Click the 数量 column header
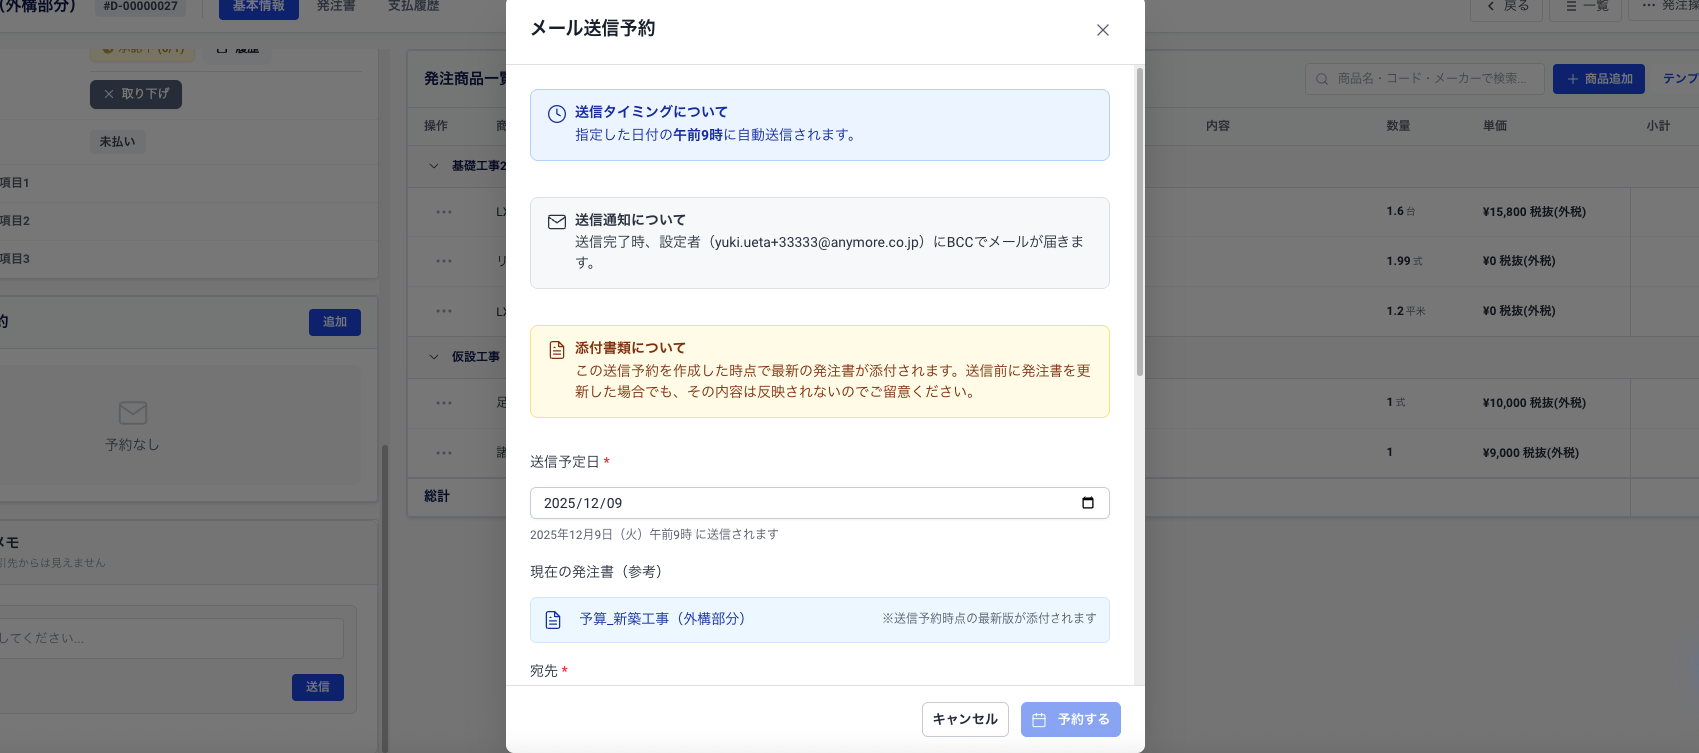 [1398, 126]
